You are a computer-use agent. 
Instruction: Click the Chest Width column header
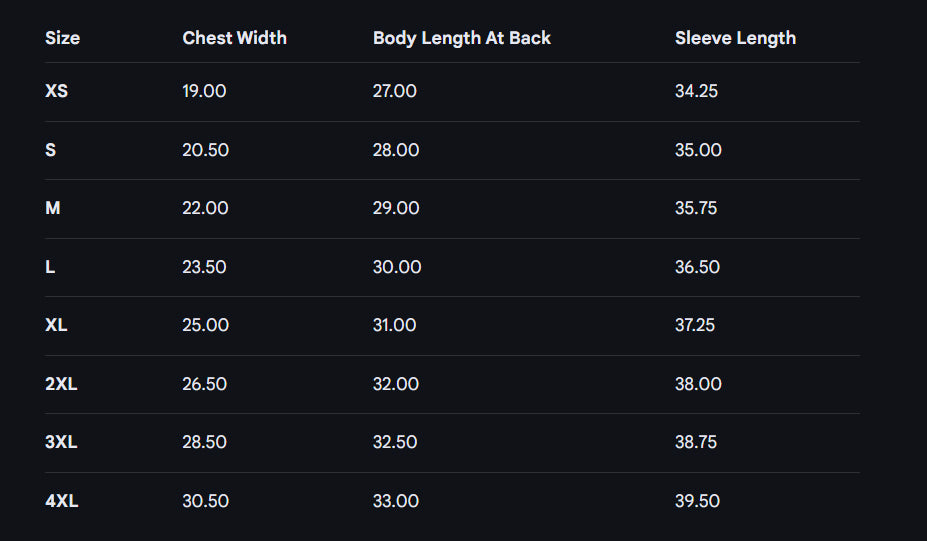coord(234,38)
